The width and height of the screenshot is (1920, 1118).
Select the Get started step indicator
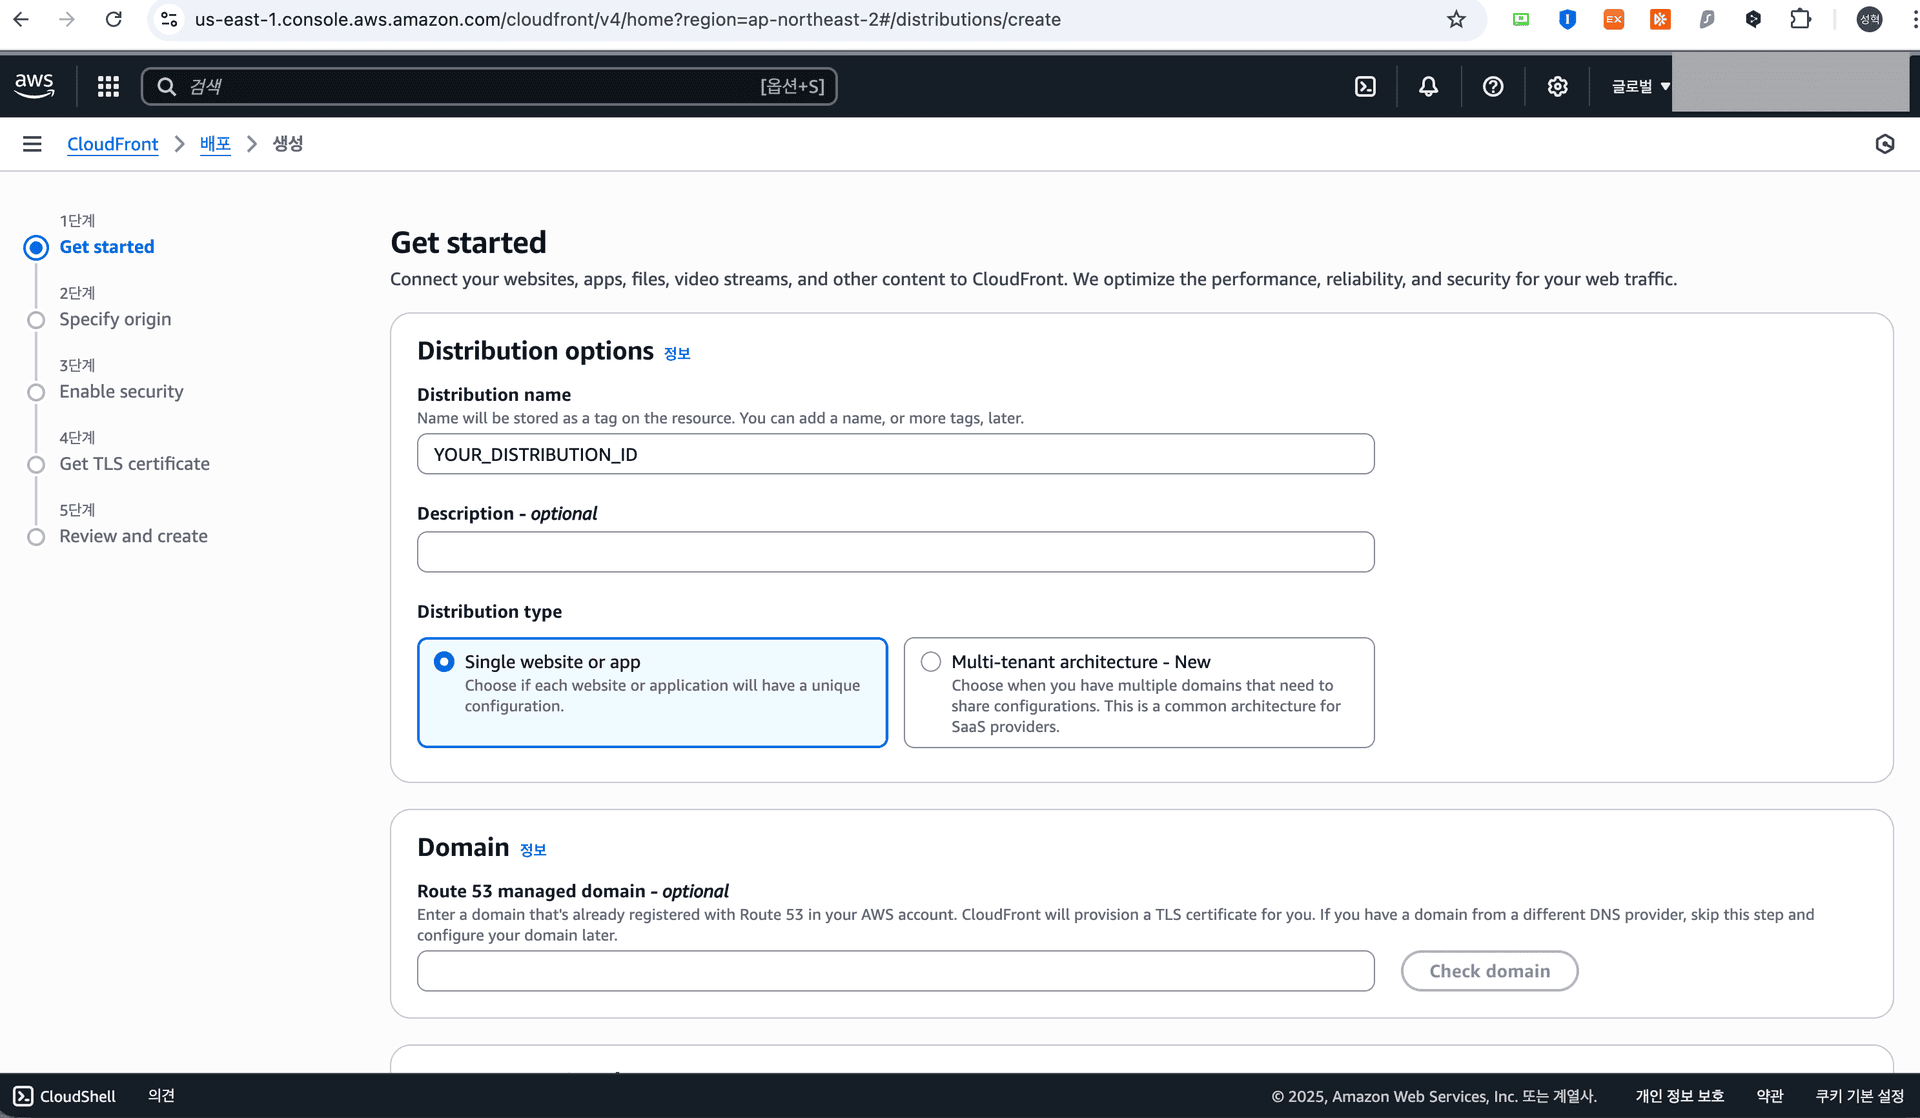tap(36, 247)
